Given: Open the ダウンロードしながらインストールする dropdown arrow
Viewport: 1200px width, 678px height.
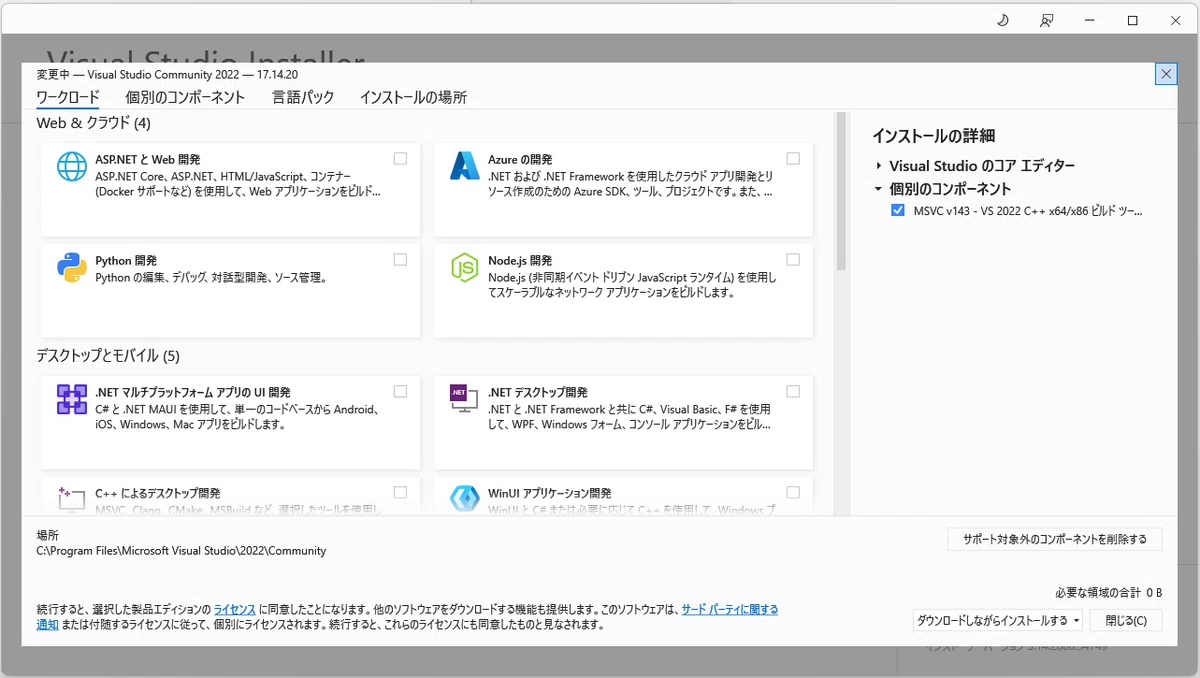Looking at the screenshot, I should (1076, 621).
